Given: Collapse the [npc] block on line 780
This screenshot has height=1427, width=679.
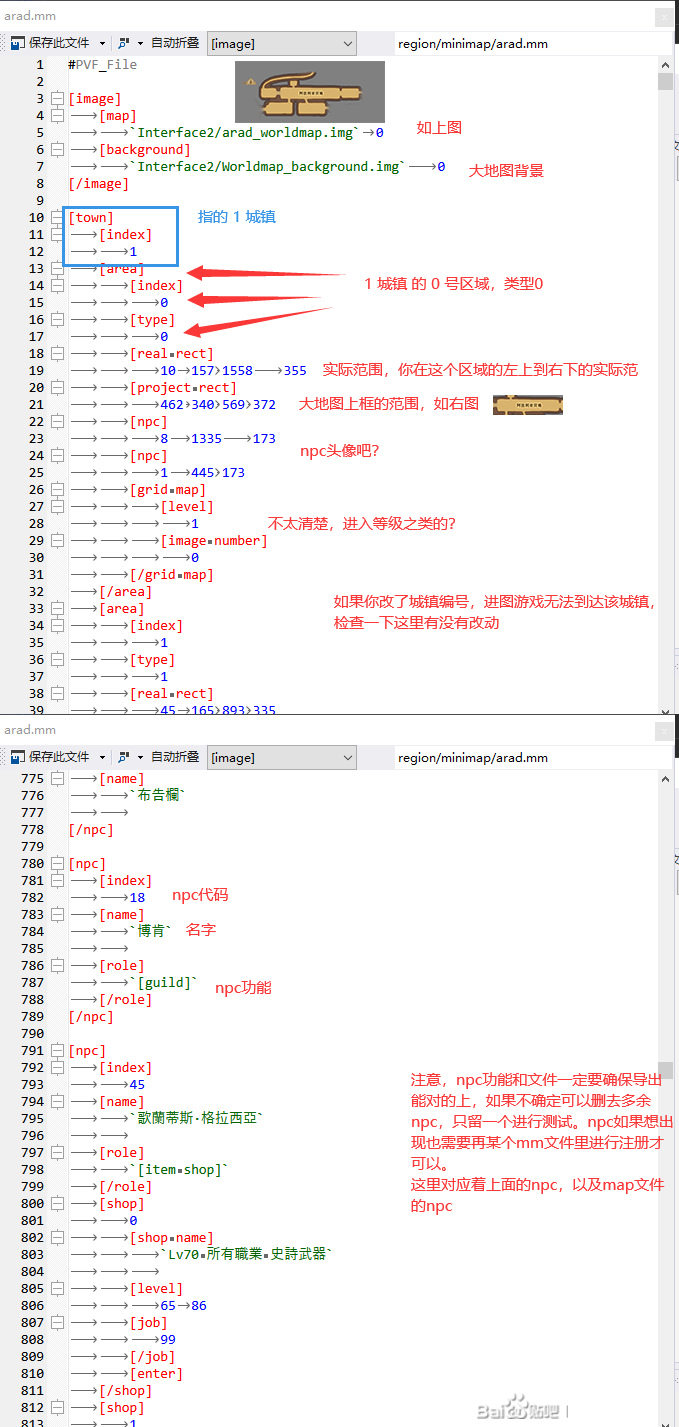Looking at the screenshot, I should 57,864.
